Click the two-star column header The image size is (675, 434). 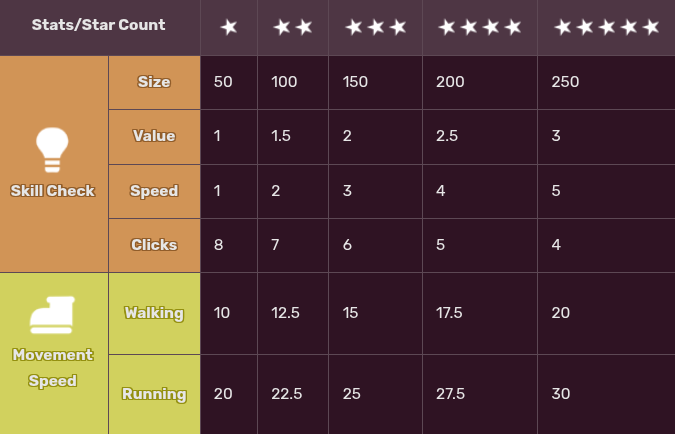293,27
